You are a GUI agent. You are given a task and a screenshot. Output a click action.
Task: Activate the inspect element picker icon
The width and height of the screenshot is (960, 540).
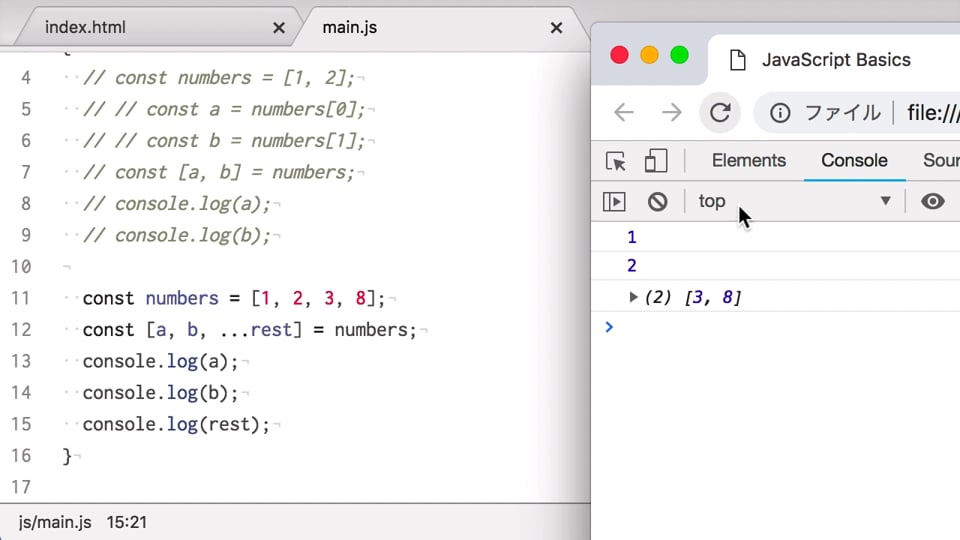point(615,161)
